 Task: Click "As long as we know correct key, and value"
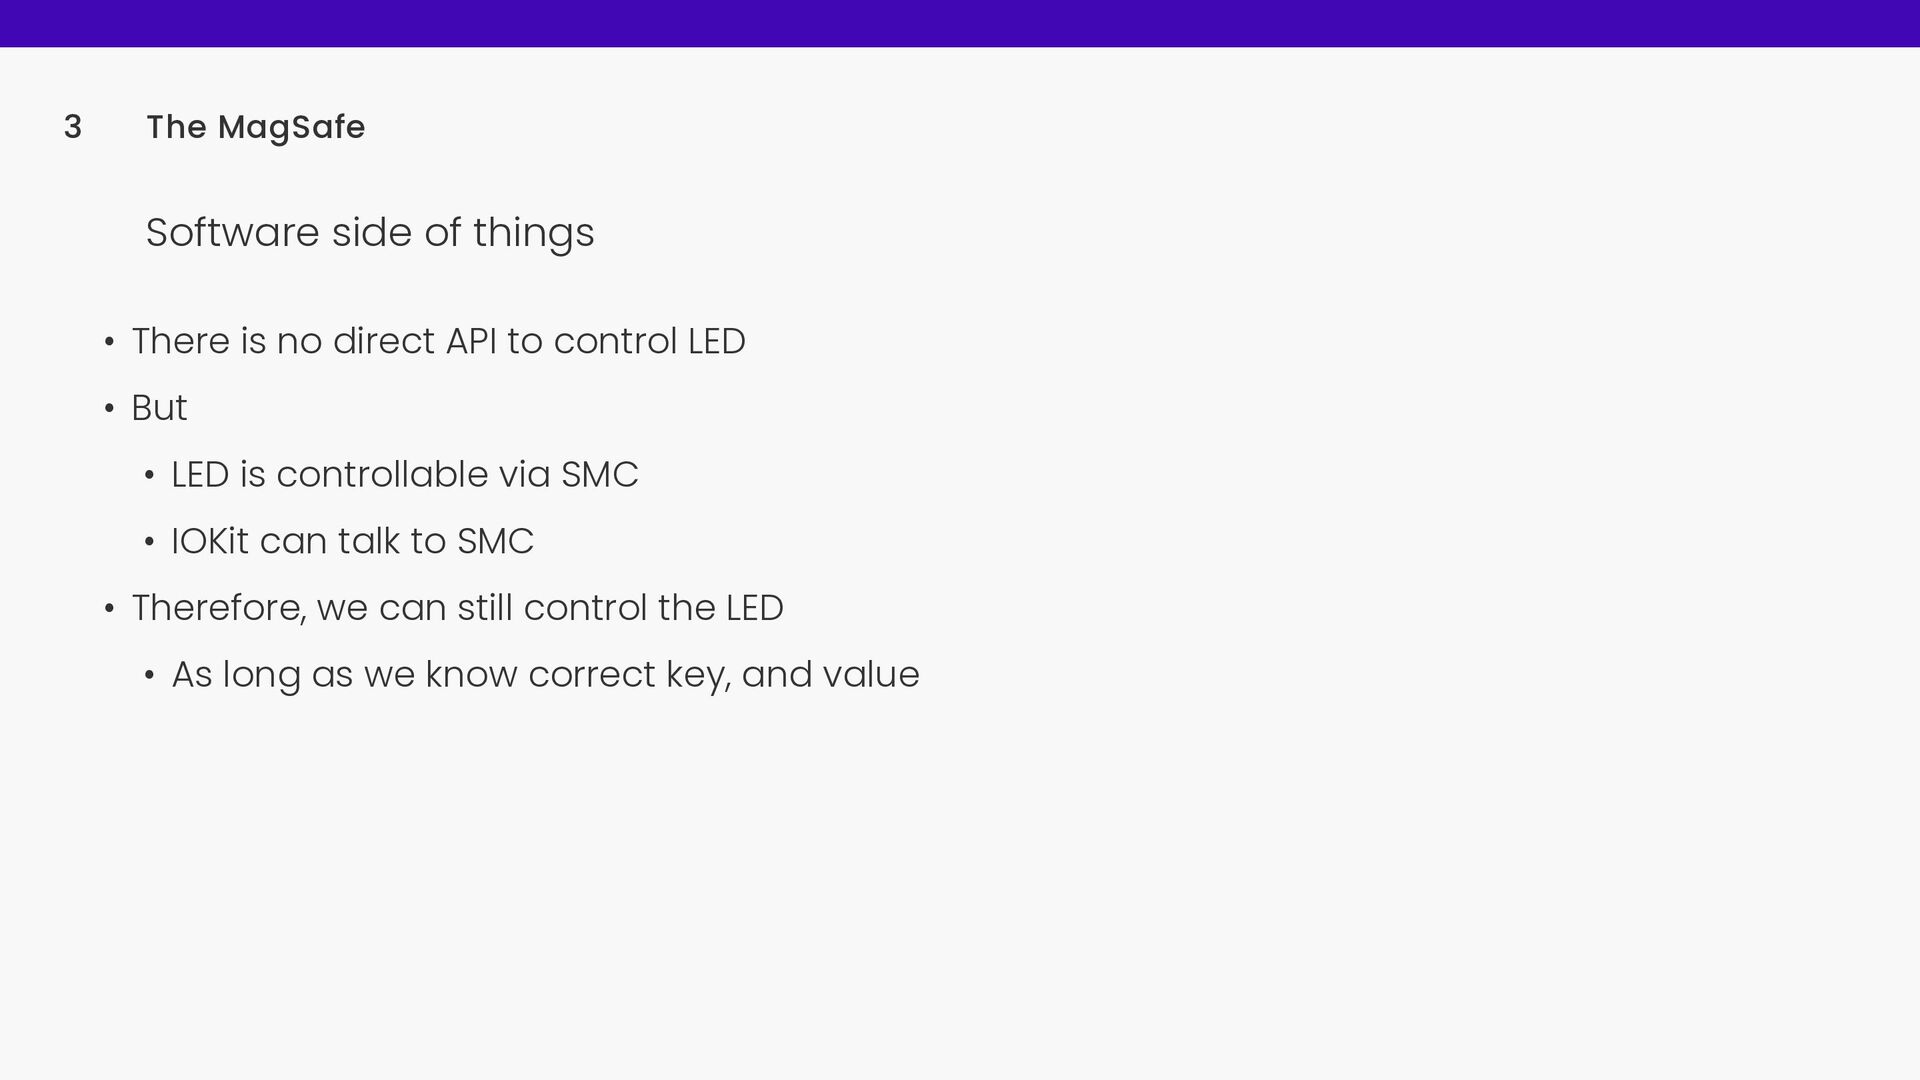pyautogui.click(x=545, y=675)
